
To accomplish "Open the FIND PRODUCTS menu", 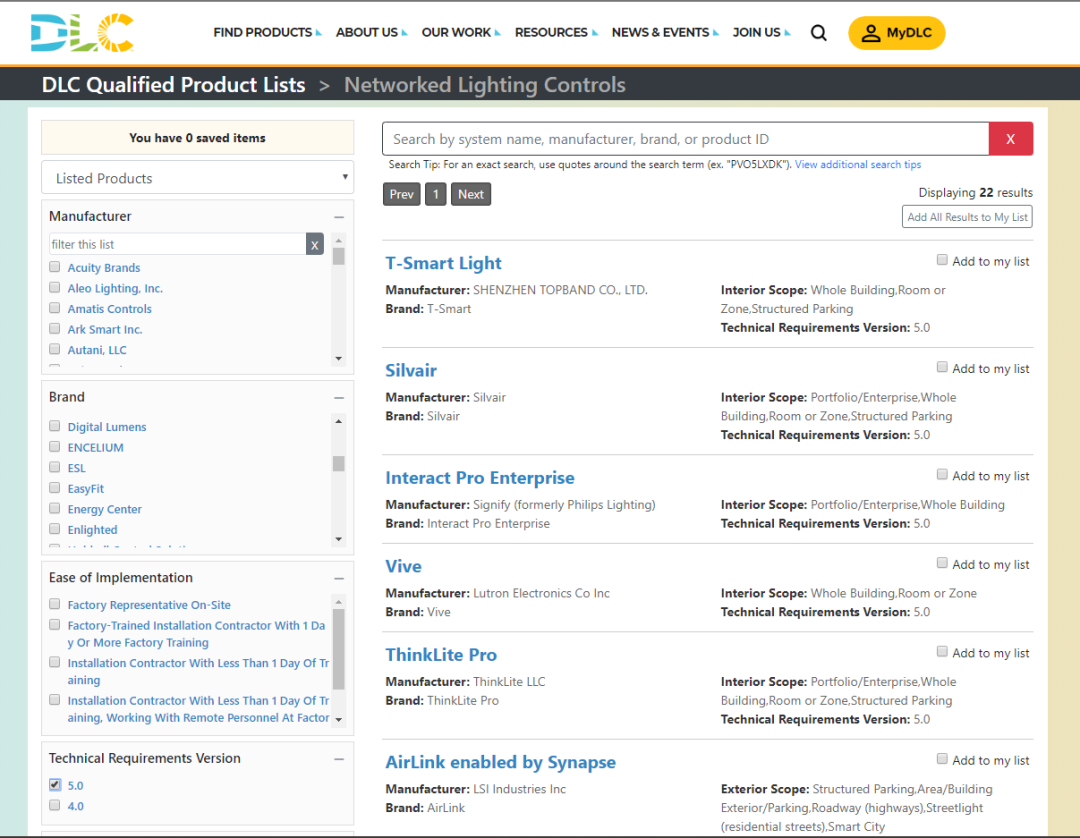I will click(x=266, y=33).
